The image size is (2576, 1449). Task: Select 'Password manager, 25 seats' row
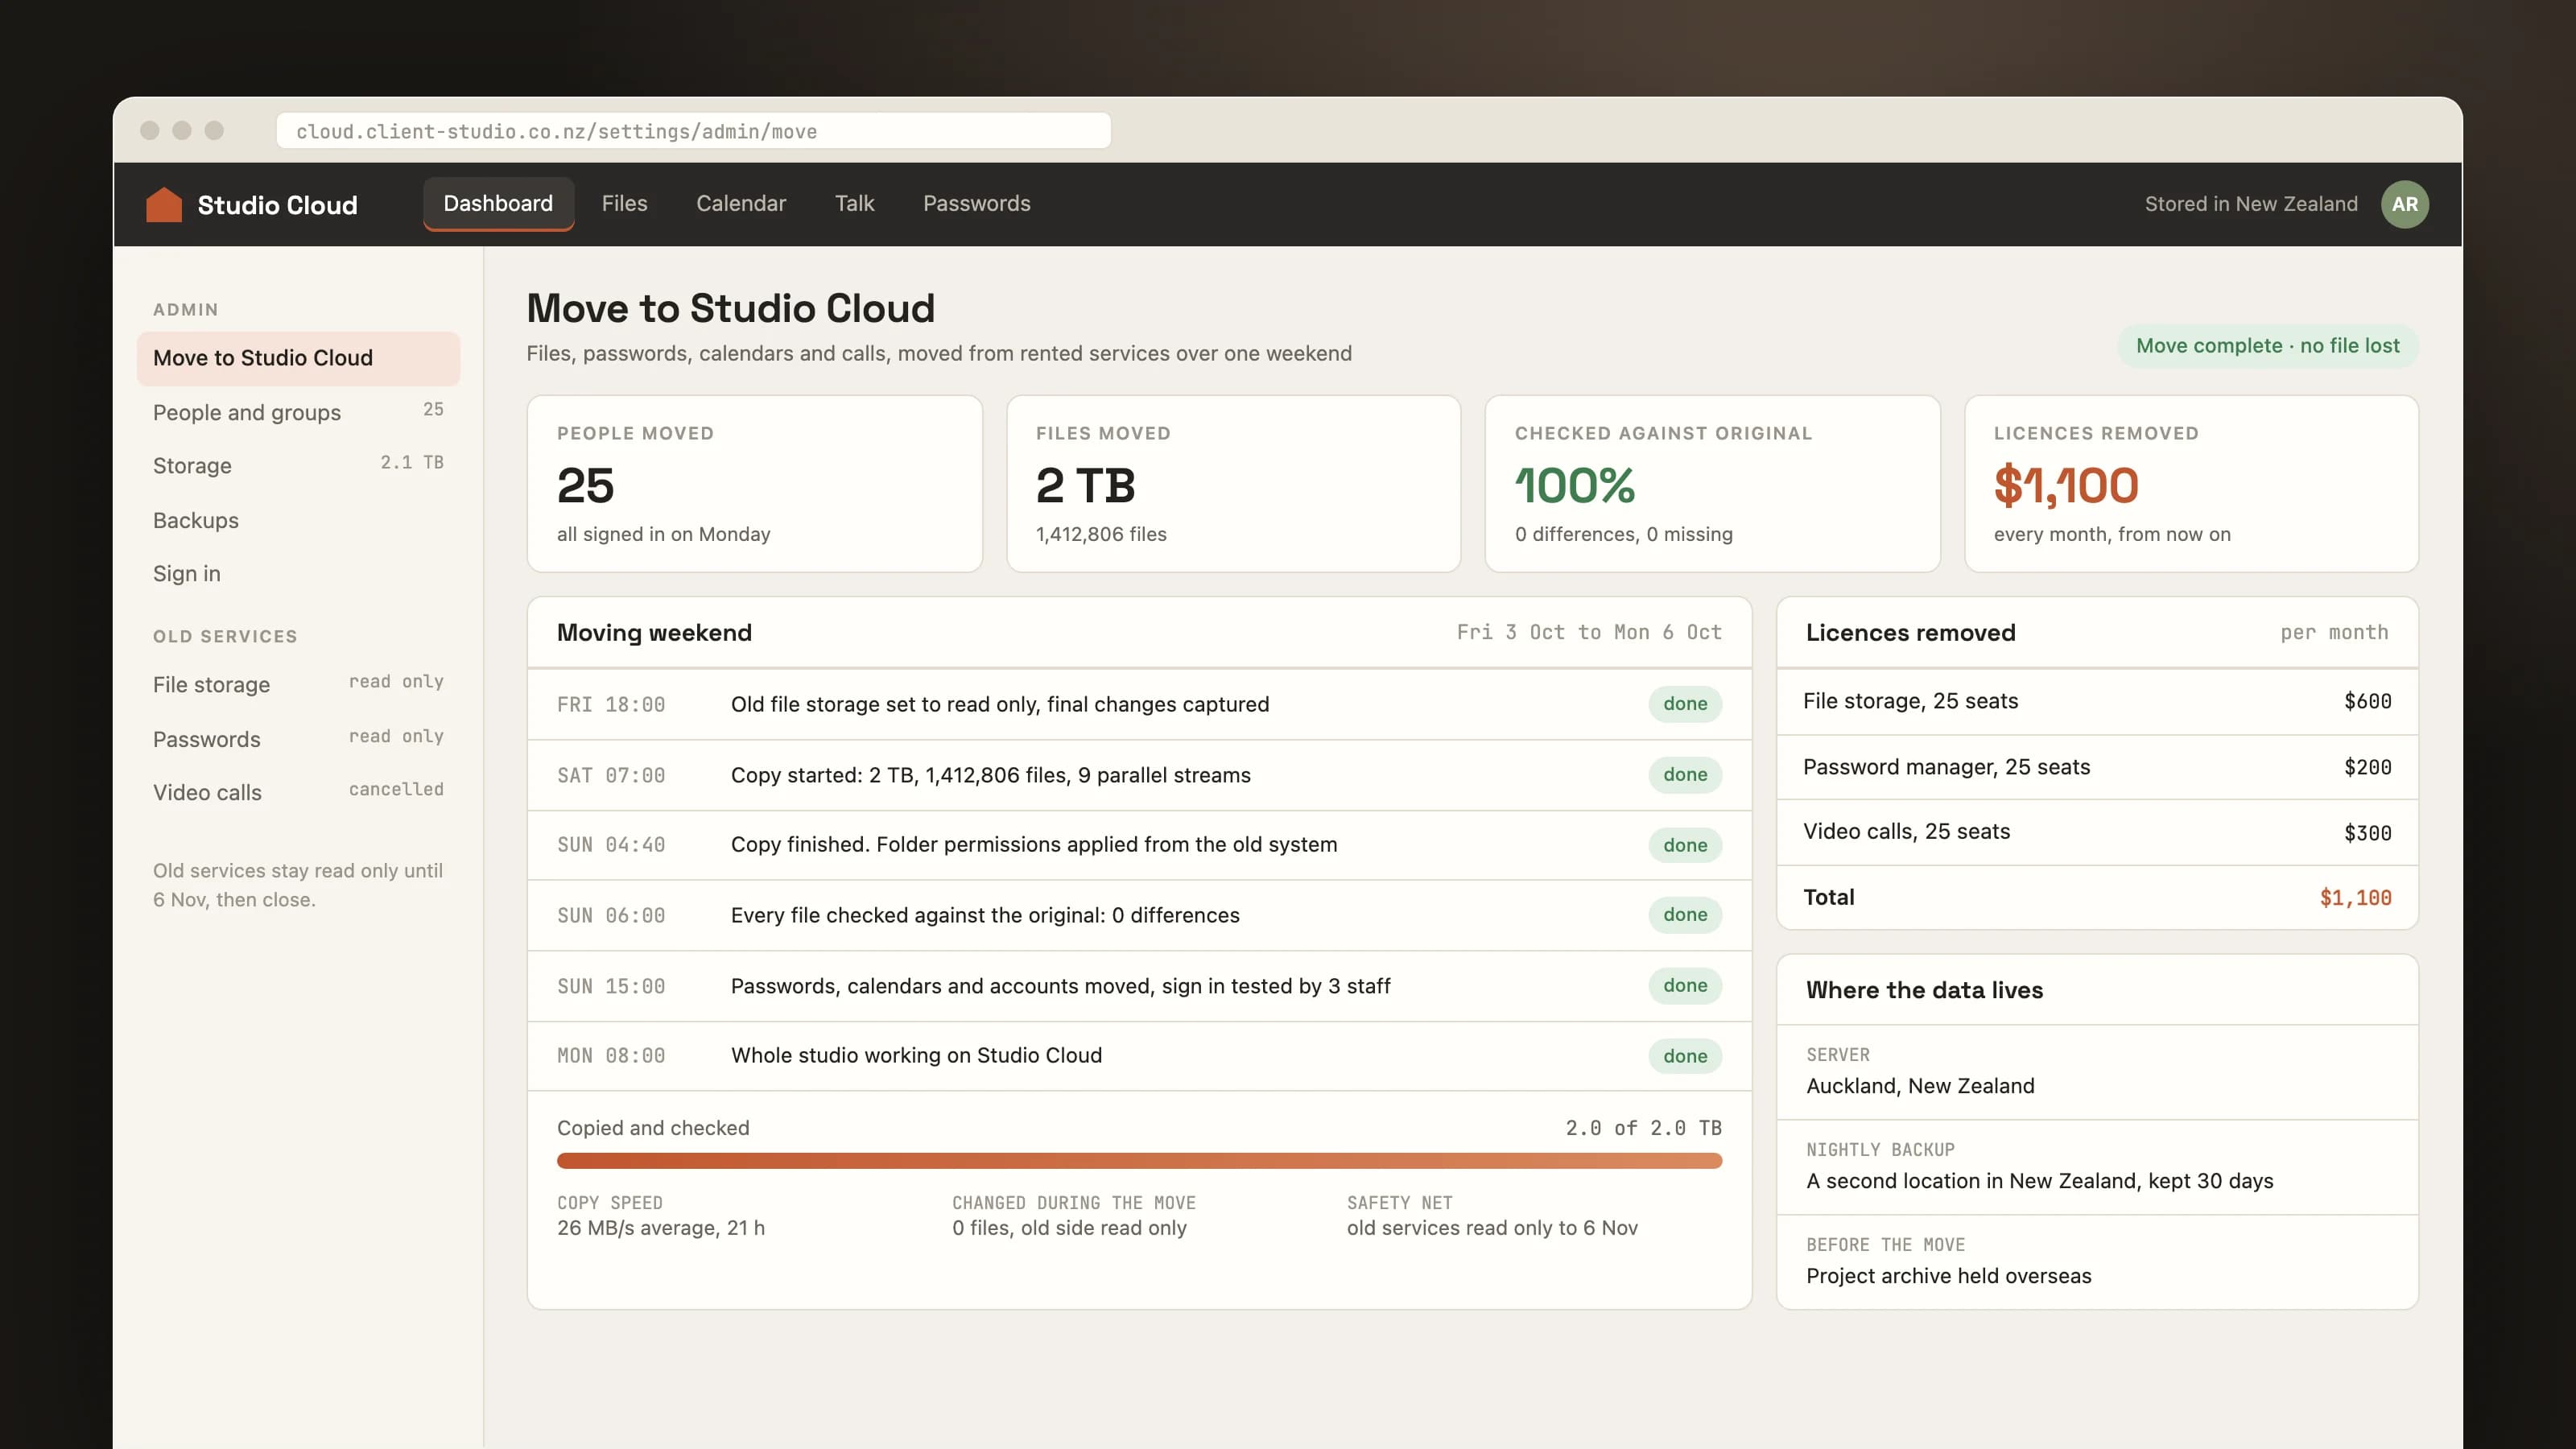(x=2097, y=767)
